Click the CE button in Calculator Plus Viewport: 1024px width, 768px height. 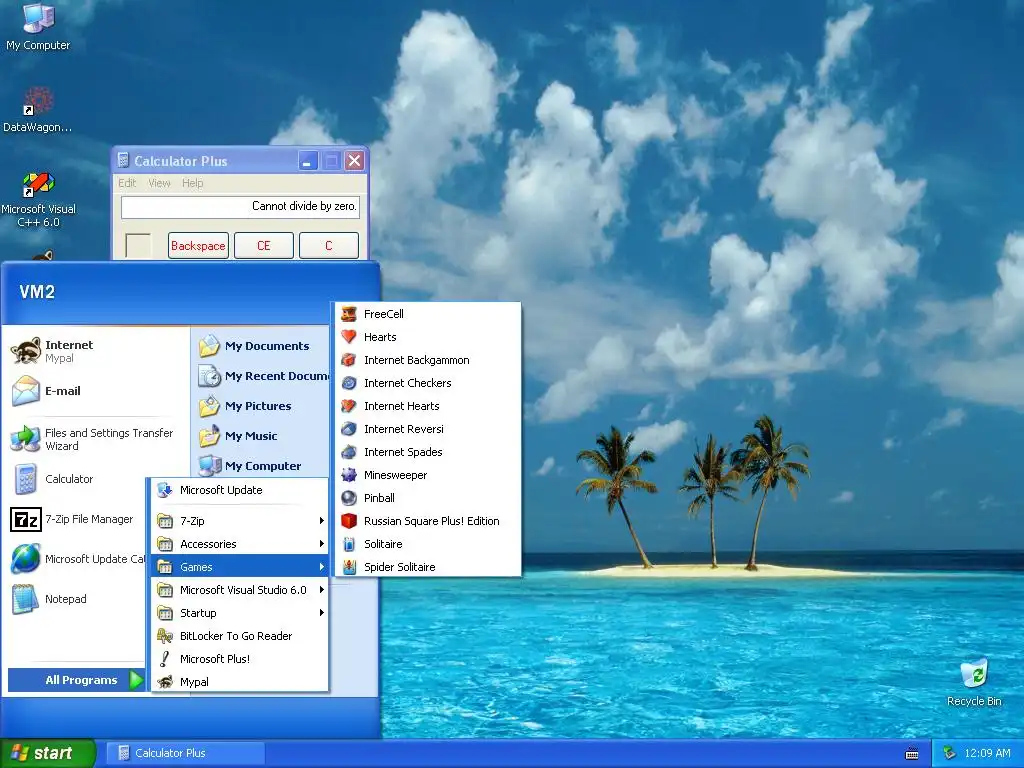click(264, 246)
